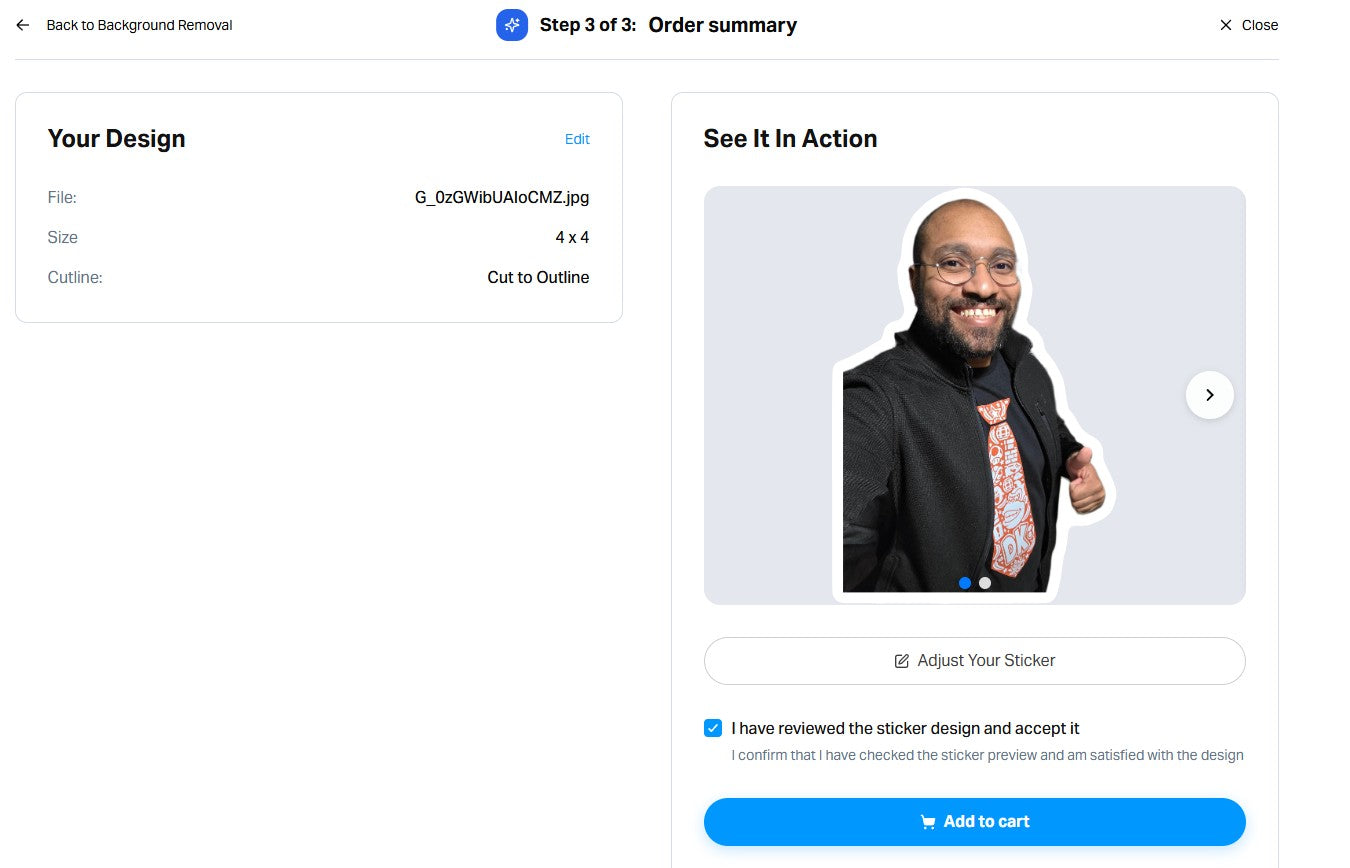
Task: Click the shopping cart icon
Action: pyautogui.click(x=928, y=822)
